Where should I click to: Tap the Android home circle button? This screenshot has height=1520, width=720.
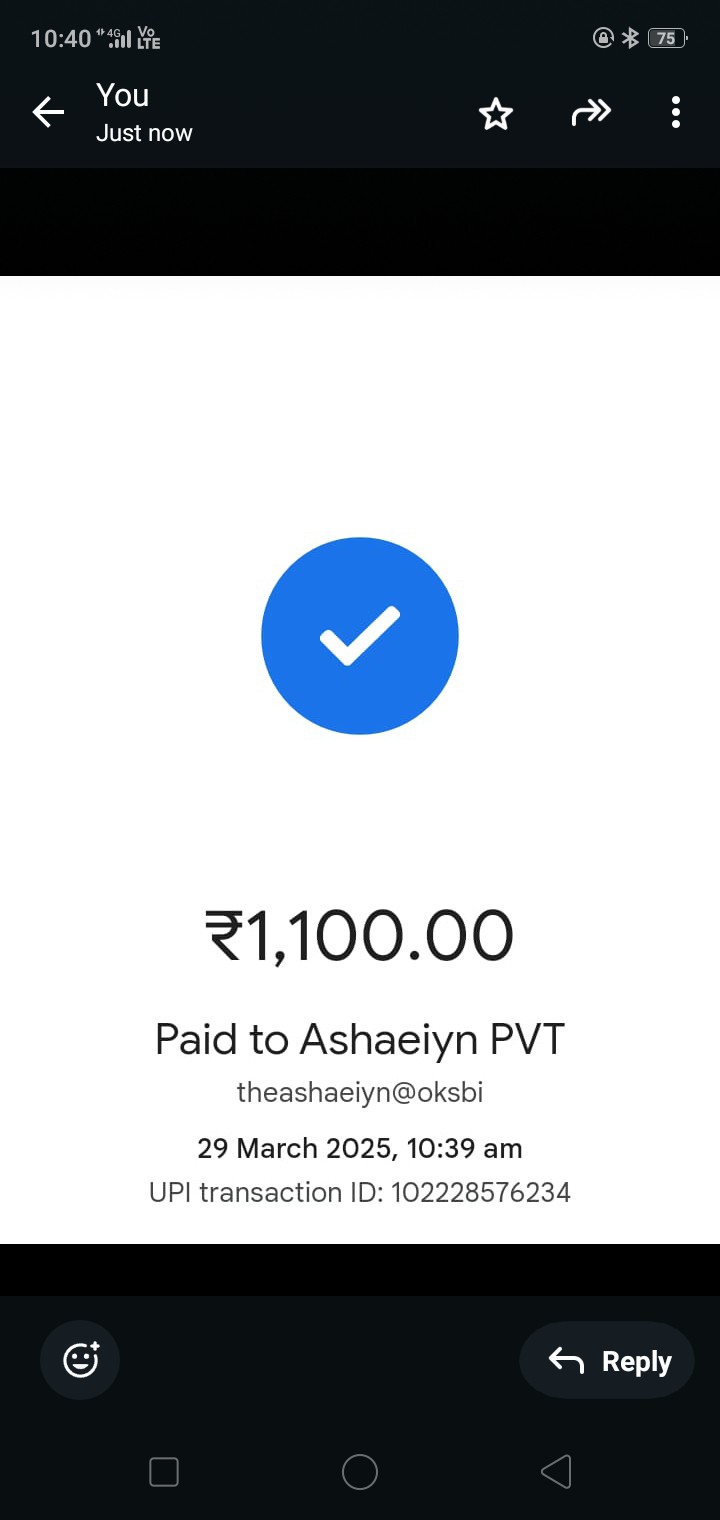(360, 1472)
